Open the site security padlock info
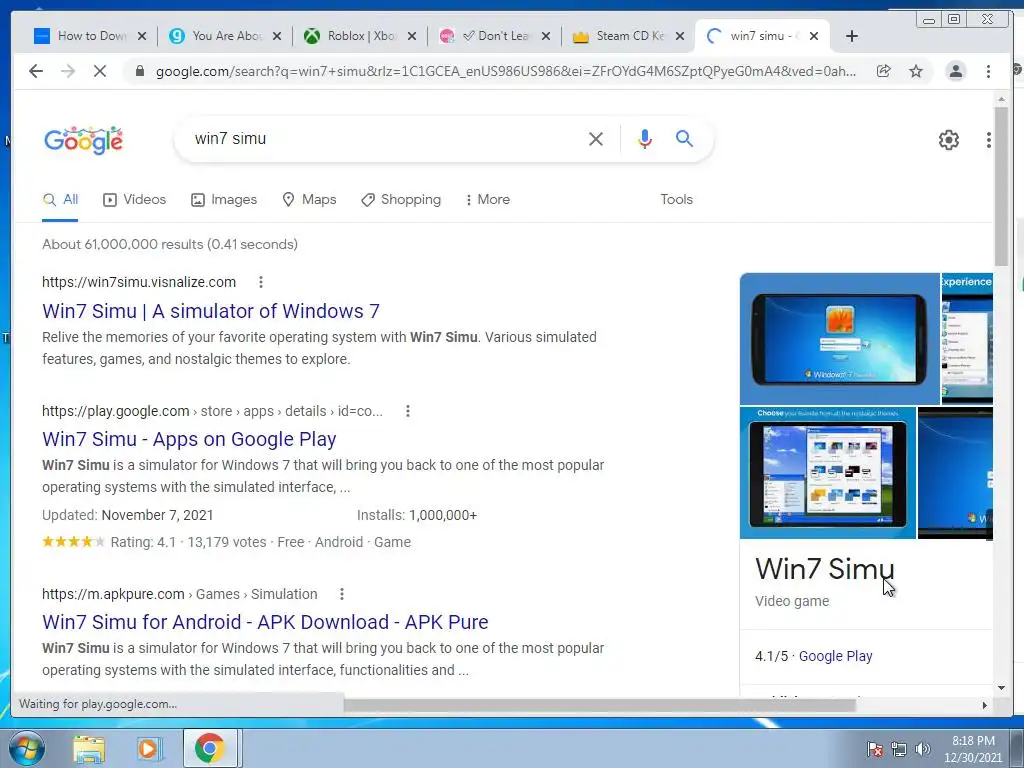Viewport: 1024px width, 768px height. point(139,71)
